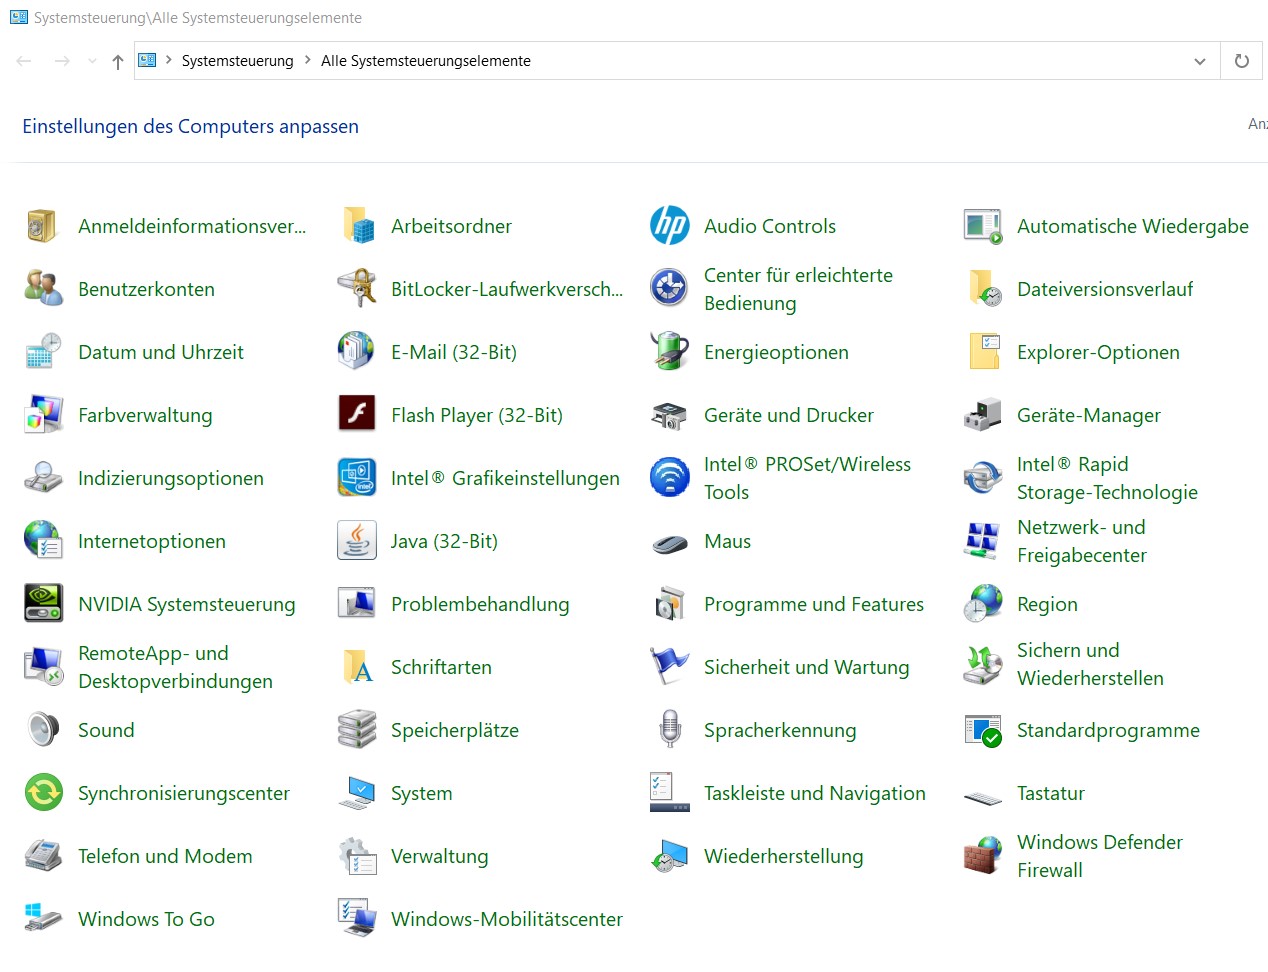Open the NVIDIA Systemsteuerung icon
The width and height of the screenshot is (1268, 972).
pos(44,604)
